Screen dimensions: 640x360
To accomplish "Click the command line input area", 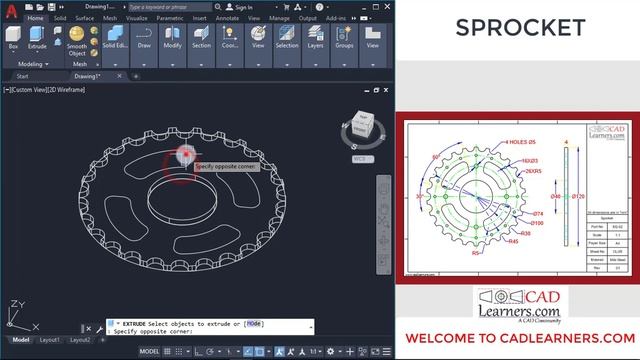I will pyautogui.click(x=210, y=327).
